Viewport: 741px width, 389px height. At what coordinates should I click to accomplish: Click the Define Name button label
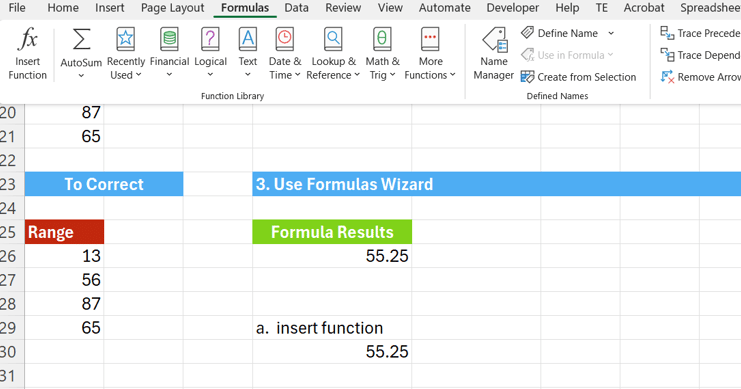[568, 33]
